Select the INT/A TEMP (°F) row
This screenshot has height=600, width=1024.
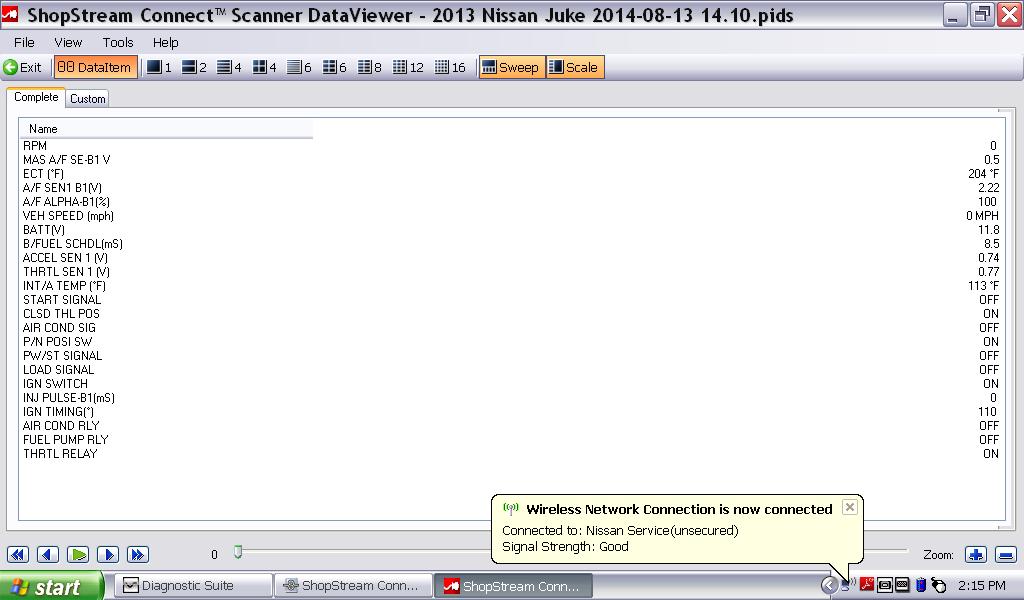tap(511, 286)
